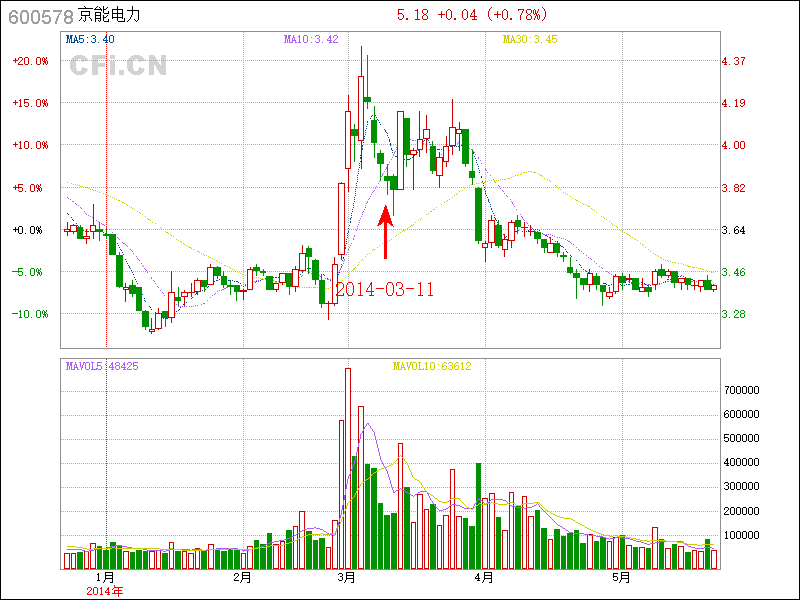
Task: Click the 2014-03-11 date annotation
Action: [x=384, y=290]
